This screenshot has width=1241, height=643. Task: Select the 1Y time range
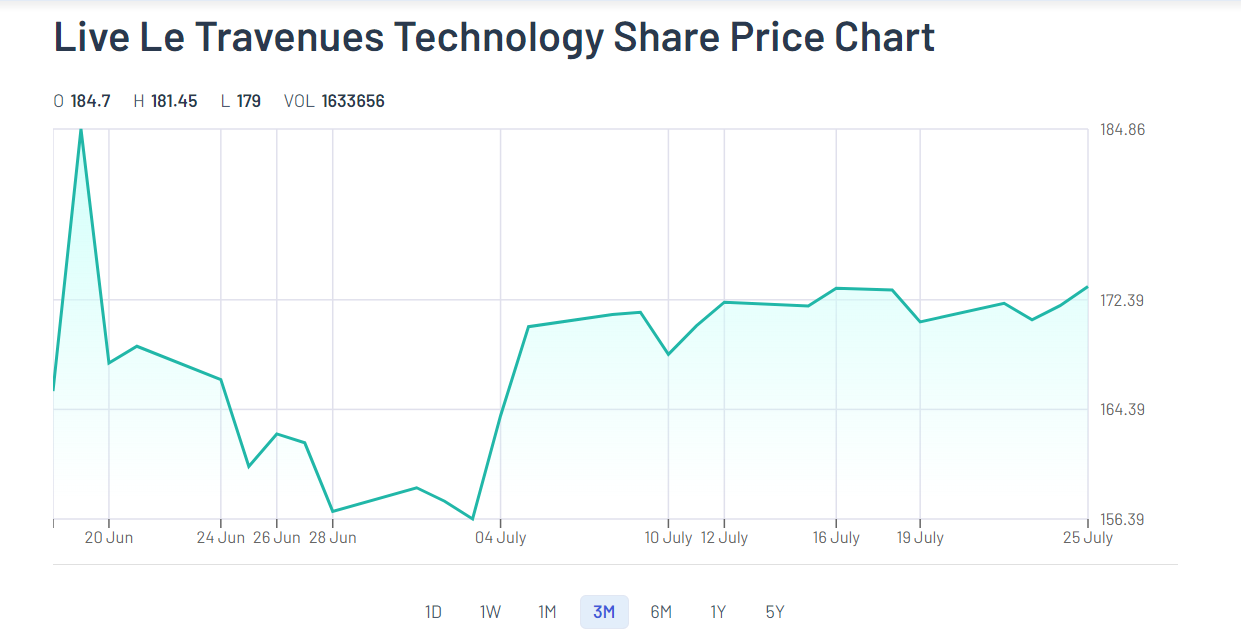coord(718,612)
